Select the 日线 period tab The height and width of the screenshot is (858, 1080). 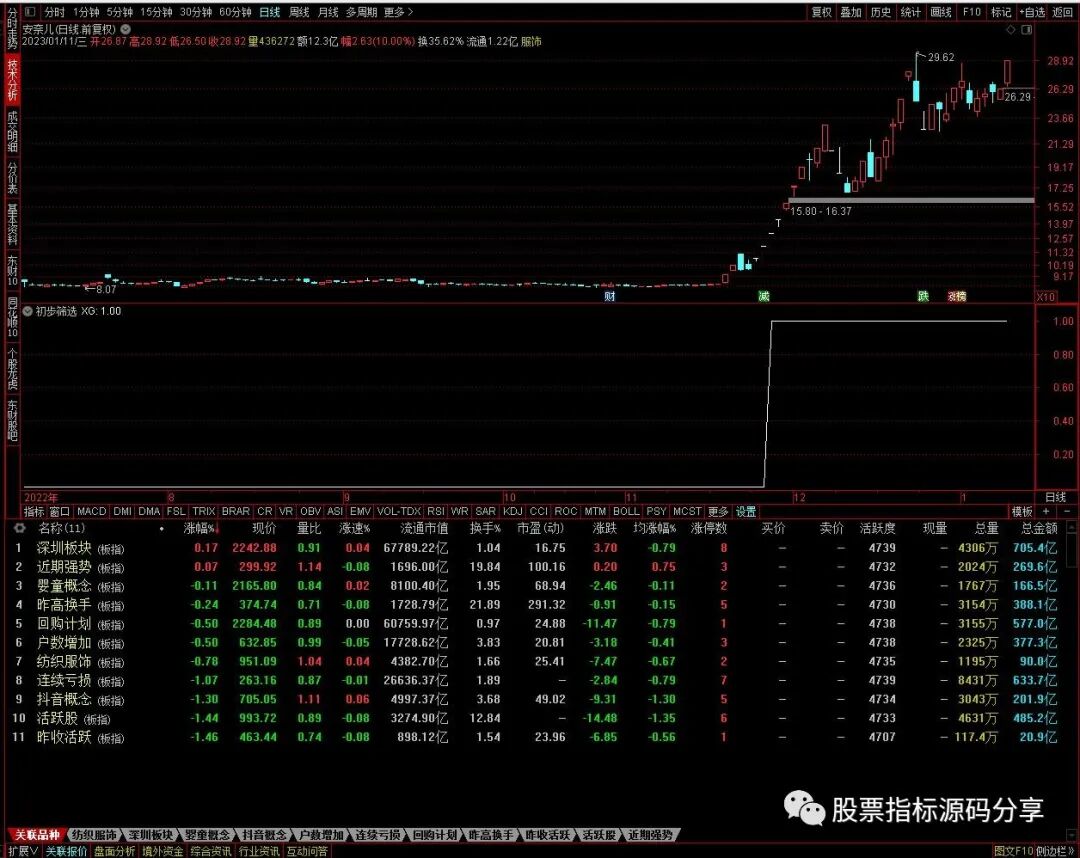click(269, 12)
